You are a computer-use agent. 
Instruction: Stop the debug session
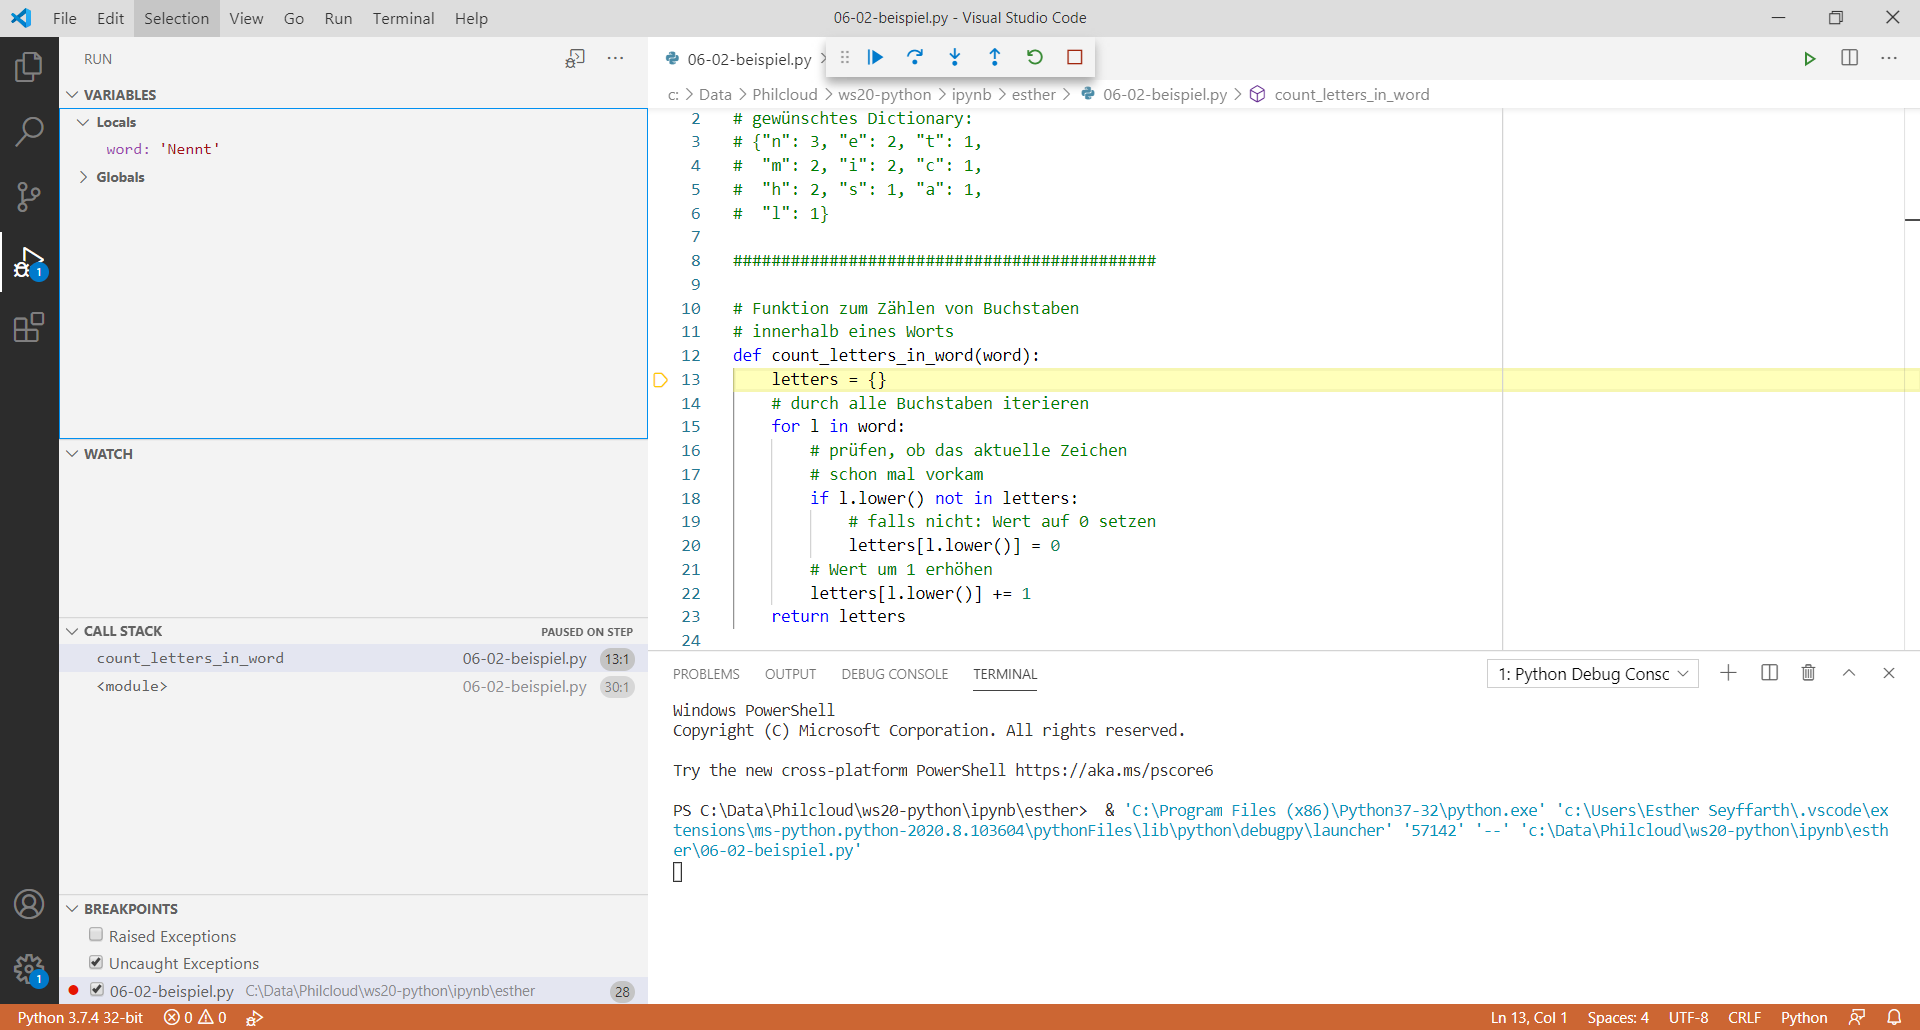(x=1075, y=57)
